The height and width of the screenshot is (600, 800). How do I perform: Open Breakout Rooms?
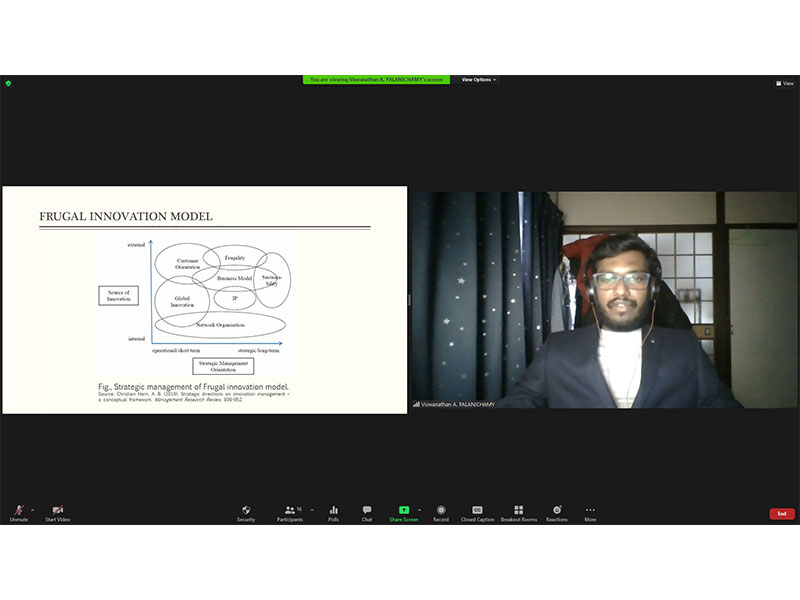518,512
